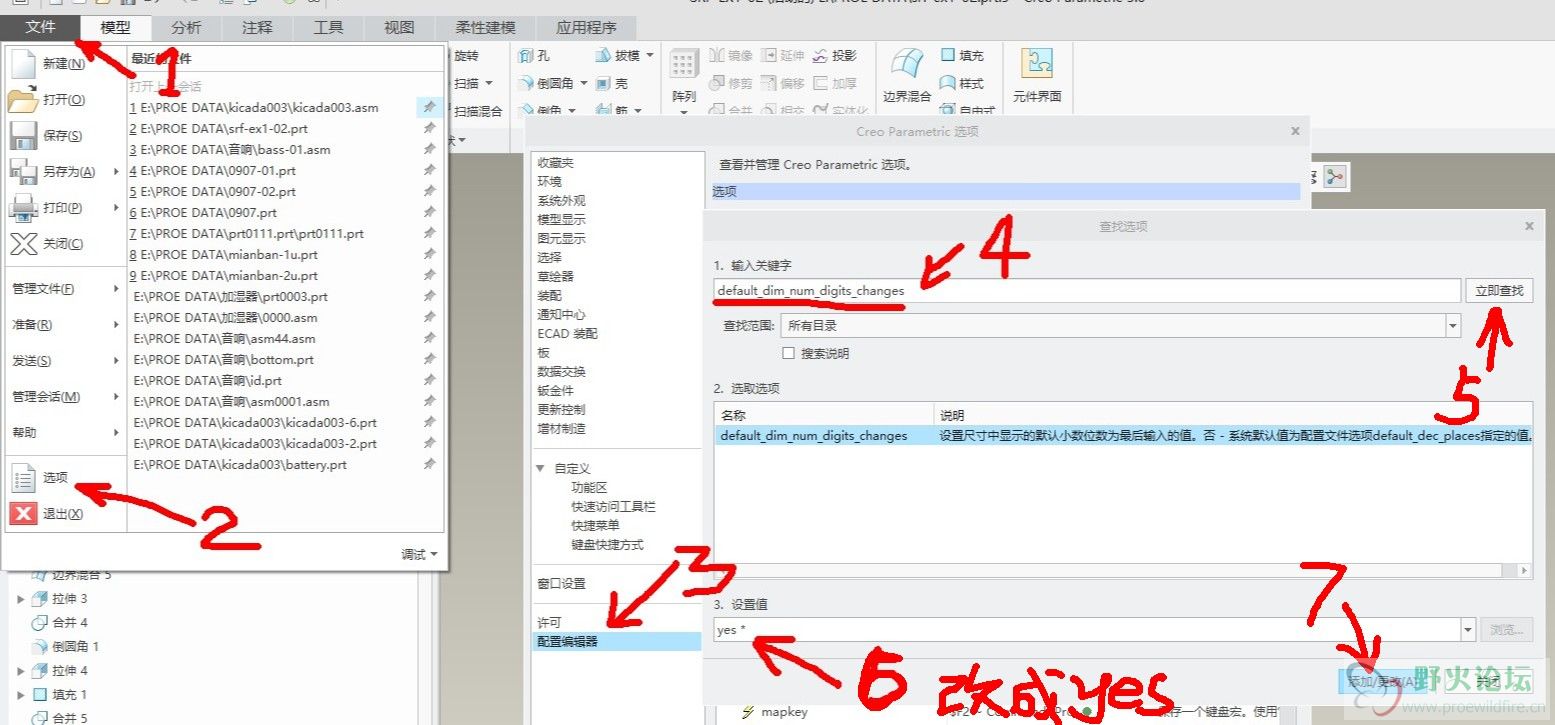Pin the bass-01.asm recent file
This screenshot has width=1555, height=725.
[x=429, y=149]
